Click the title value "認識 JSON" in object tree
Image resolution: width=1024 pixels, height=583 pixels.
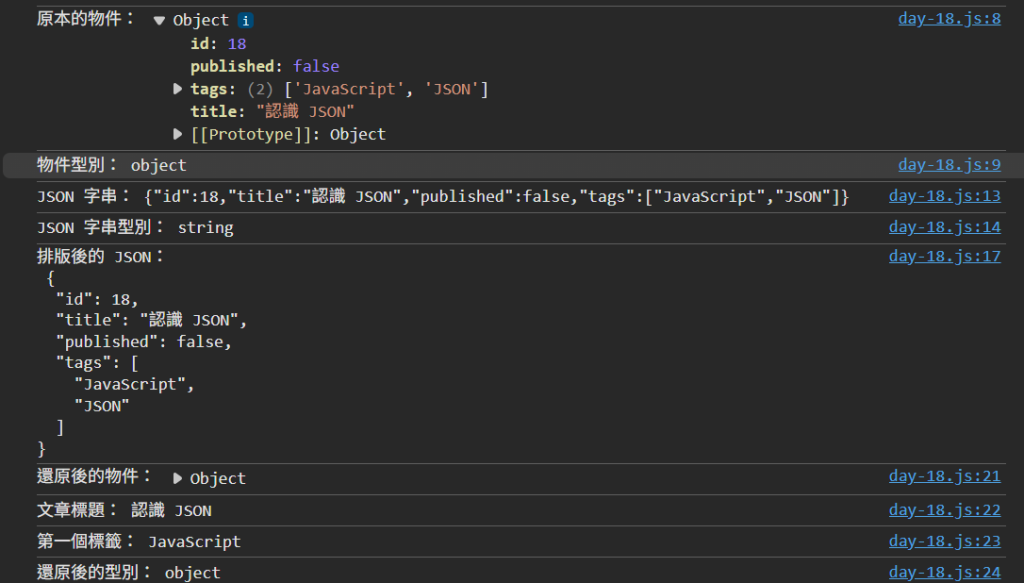coord(305,112)
